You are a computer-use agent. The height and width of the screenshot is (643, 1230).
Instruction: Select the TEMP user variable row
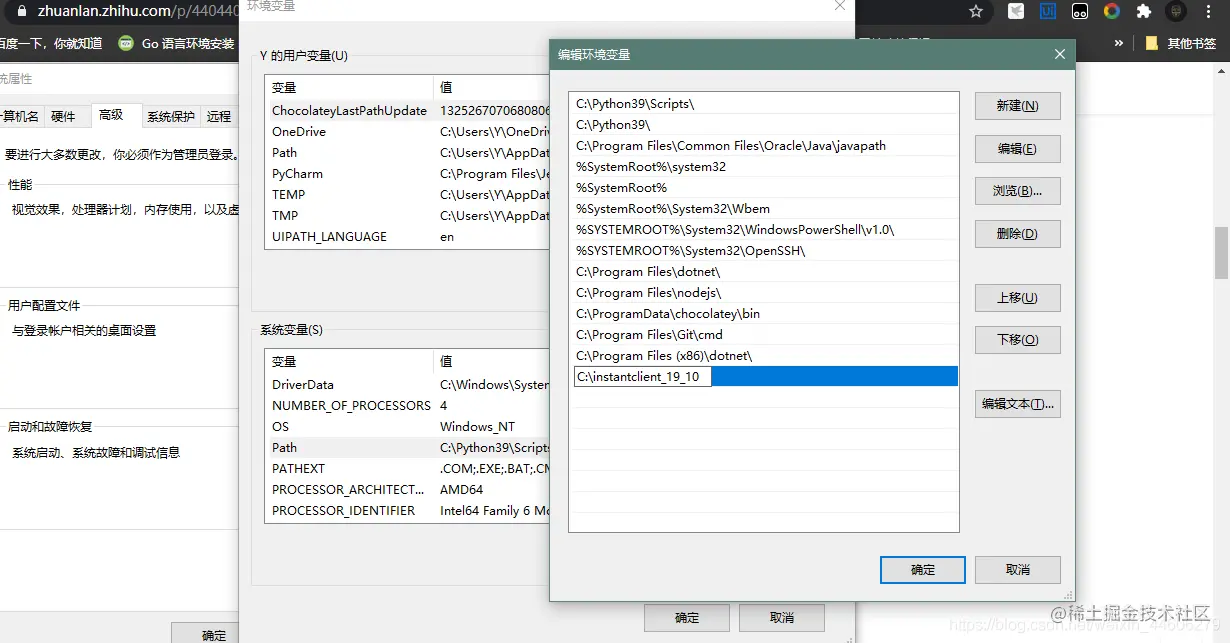pos(408,195)
